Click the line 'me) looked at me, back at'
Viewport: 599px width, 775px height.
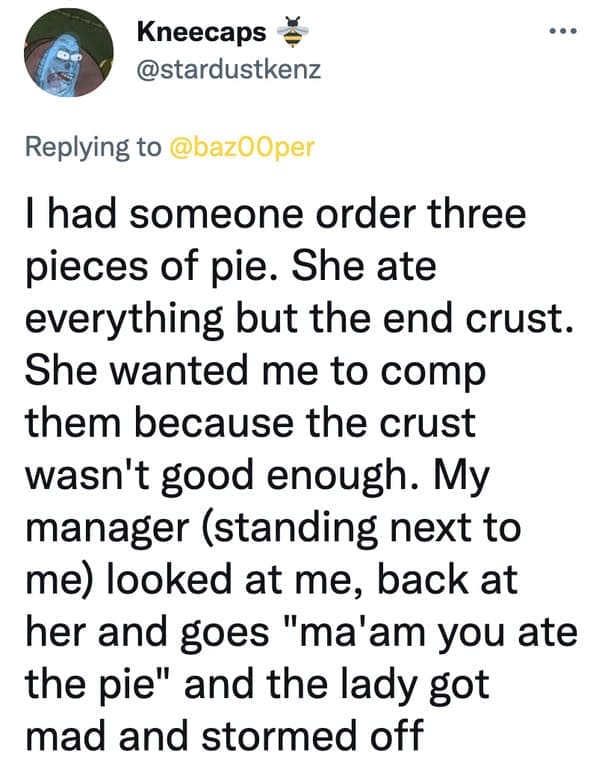tap(271, 581)
